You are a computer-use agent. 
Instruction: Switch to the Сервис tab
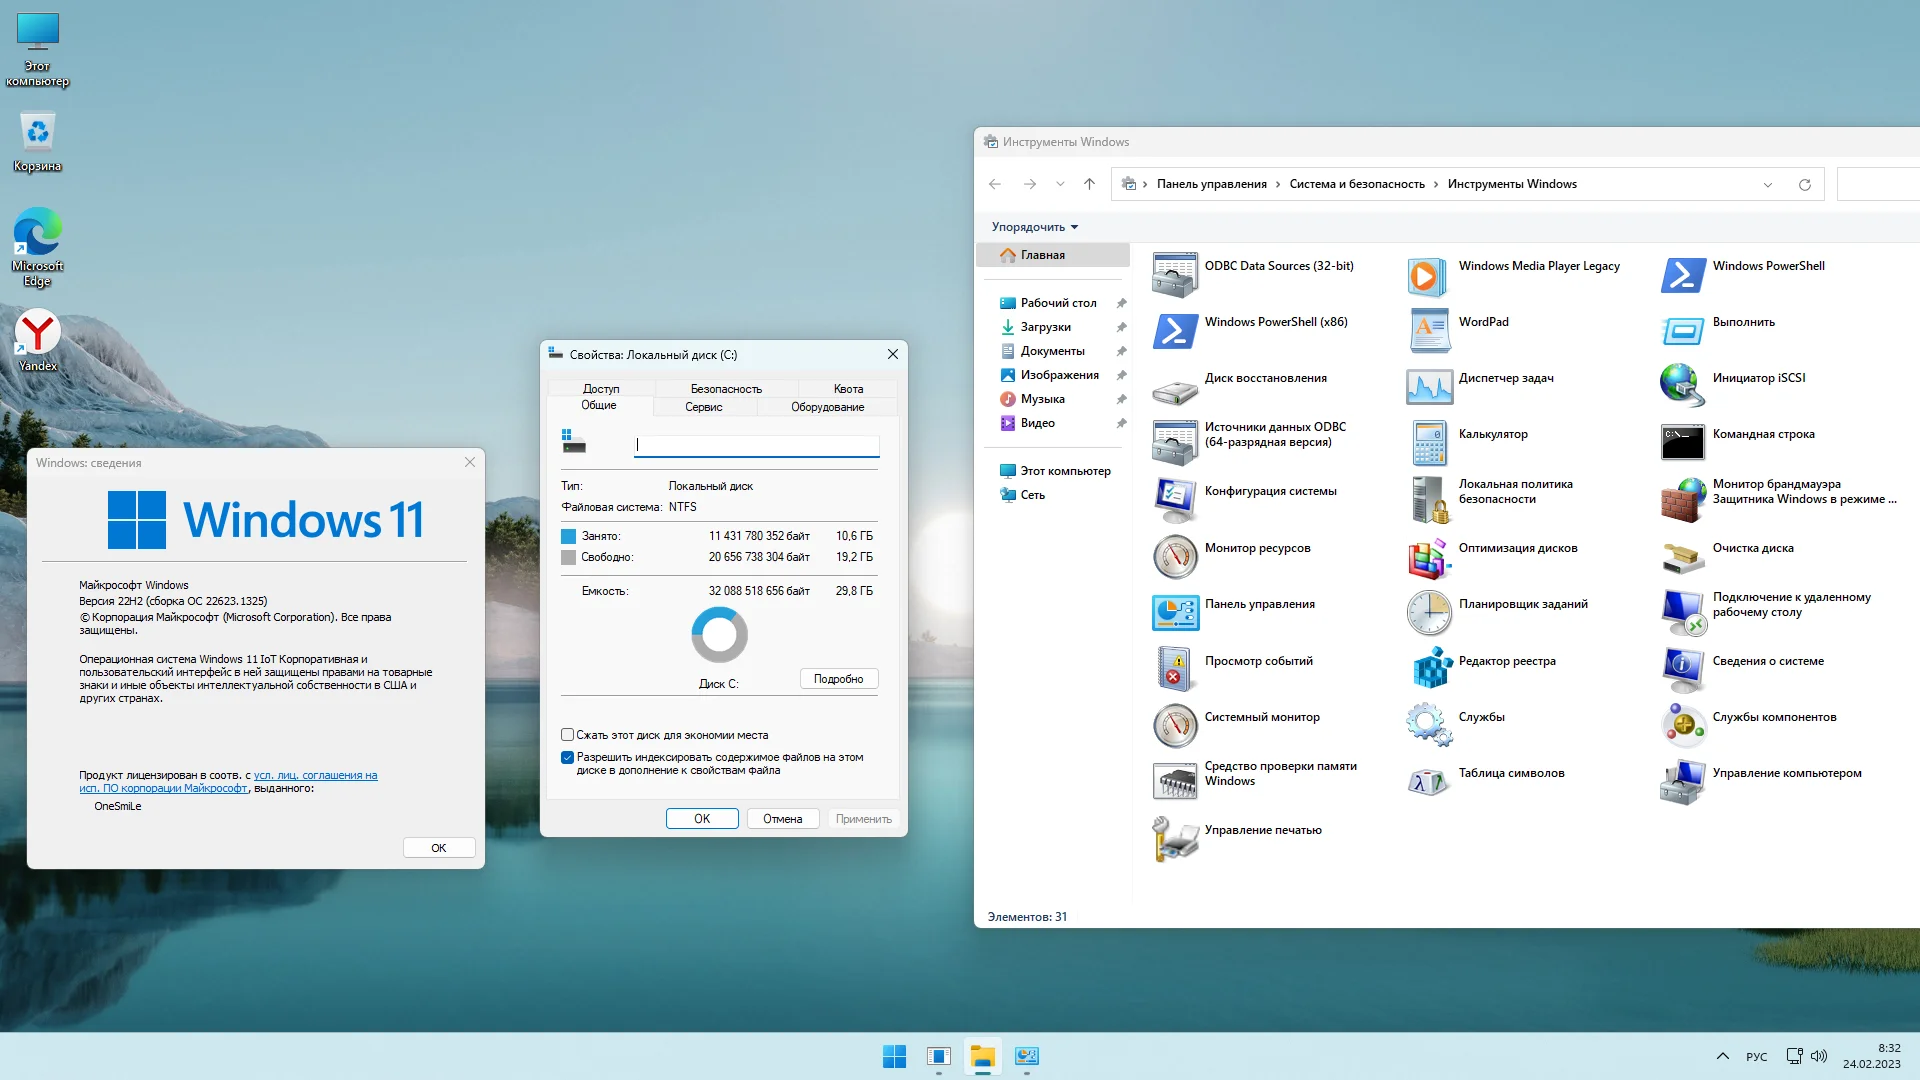coord(704,407)
